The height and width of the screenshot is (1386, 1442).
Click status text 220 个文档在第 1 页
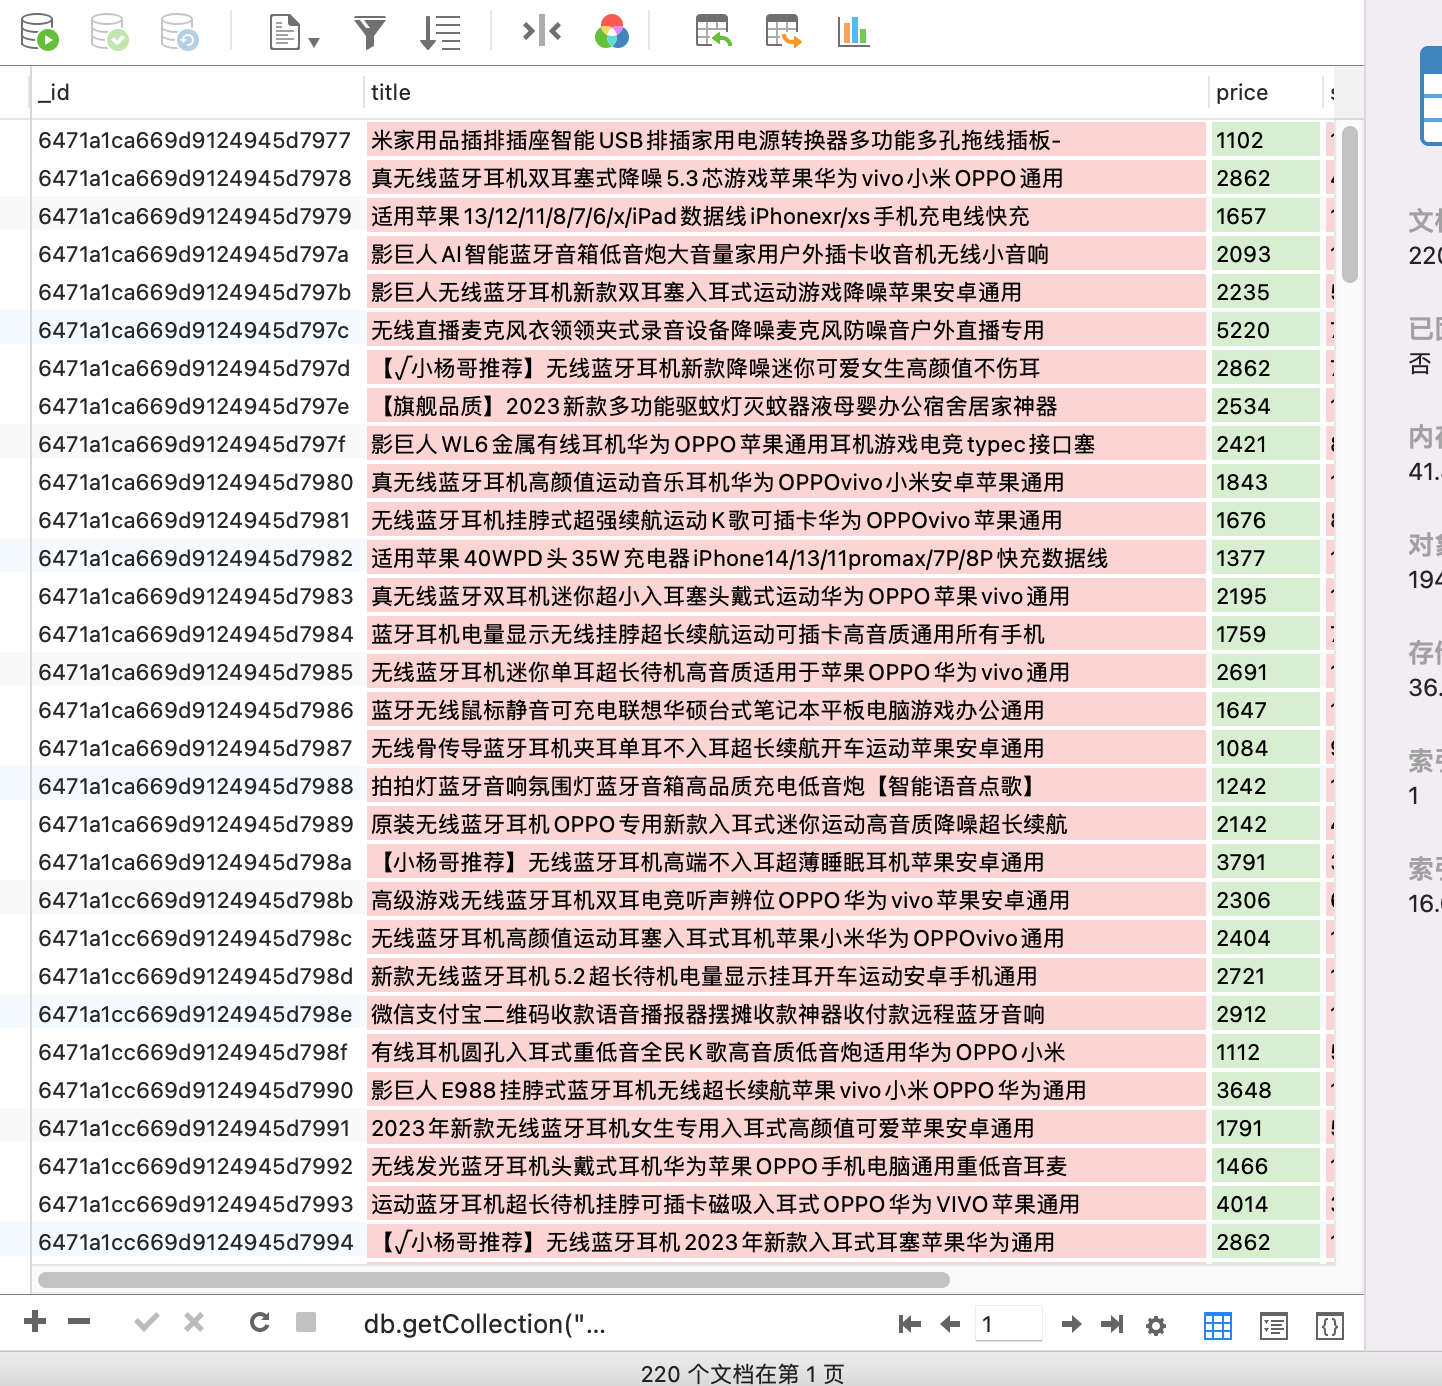click(742, 1373)
